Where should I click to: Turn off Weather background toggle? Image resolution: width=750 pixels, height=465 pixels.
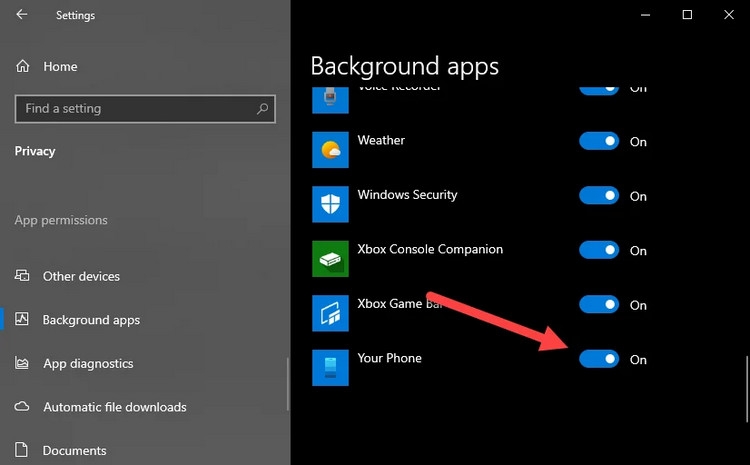coord(599,141)
